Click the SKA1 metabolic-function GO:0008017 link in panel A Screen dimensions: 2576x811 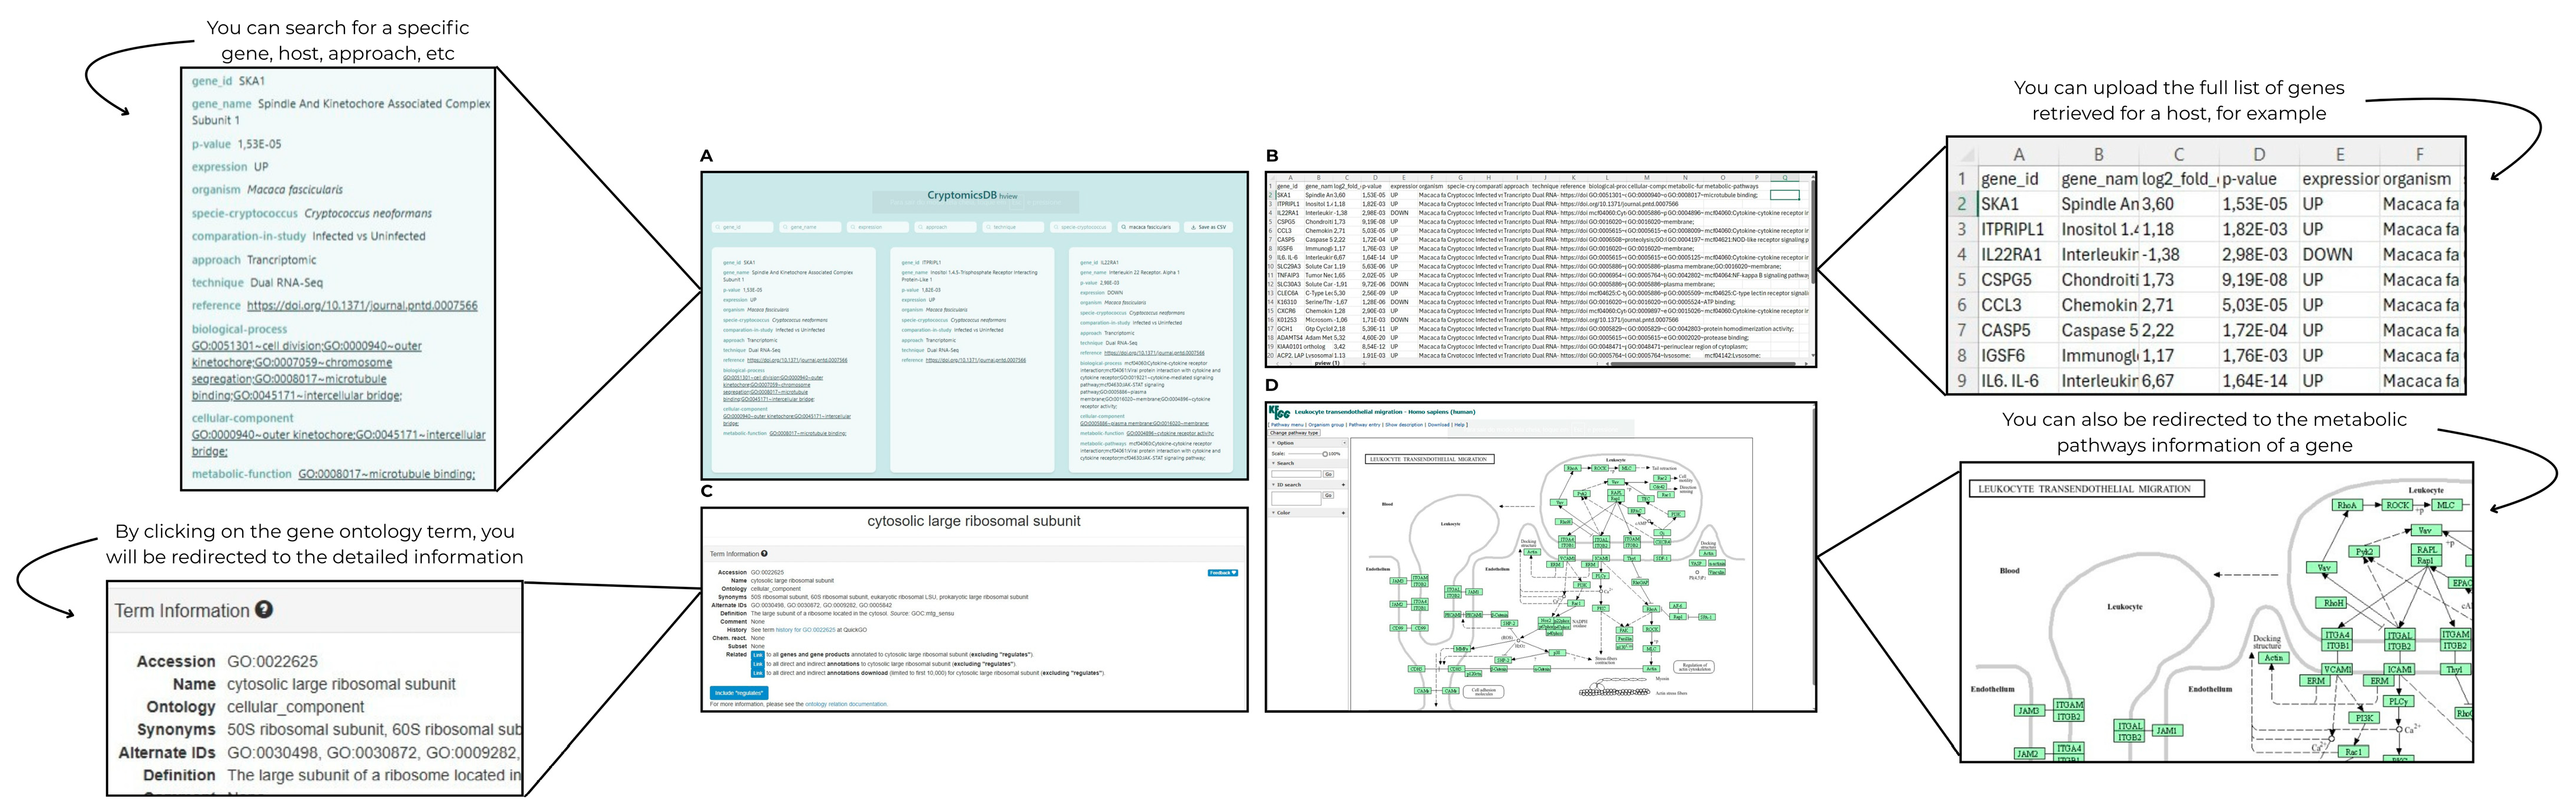click(x=808, y=433)
